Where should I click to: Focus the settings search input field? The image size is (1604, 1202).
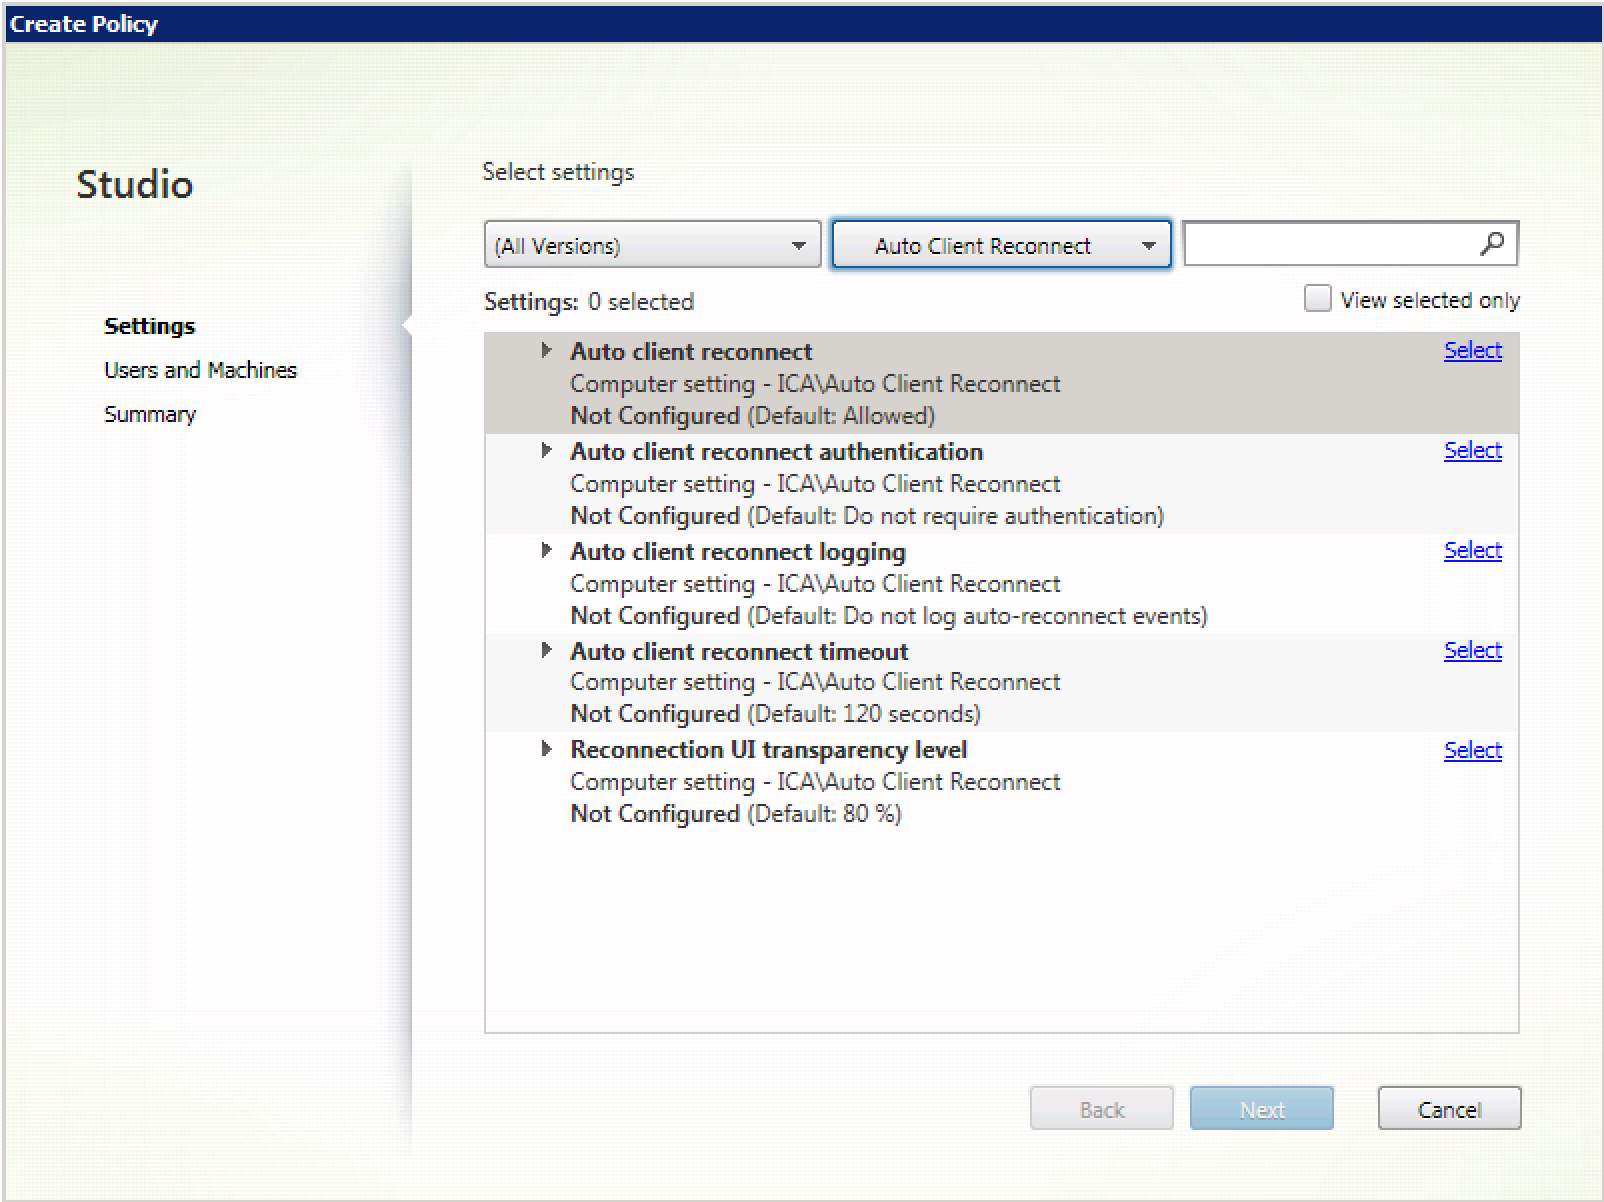1328,244
